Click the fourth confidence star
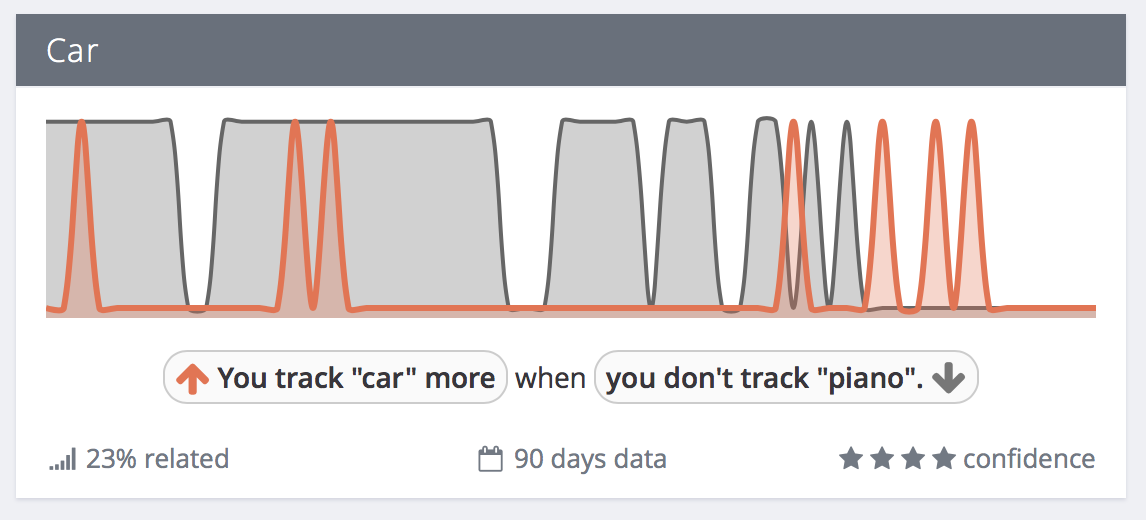The image size is (1146, 520). pos(944,459)
